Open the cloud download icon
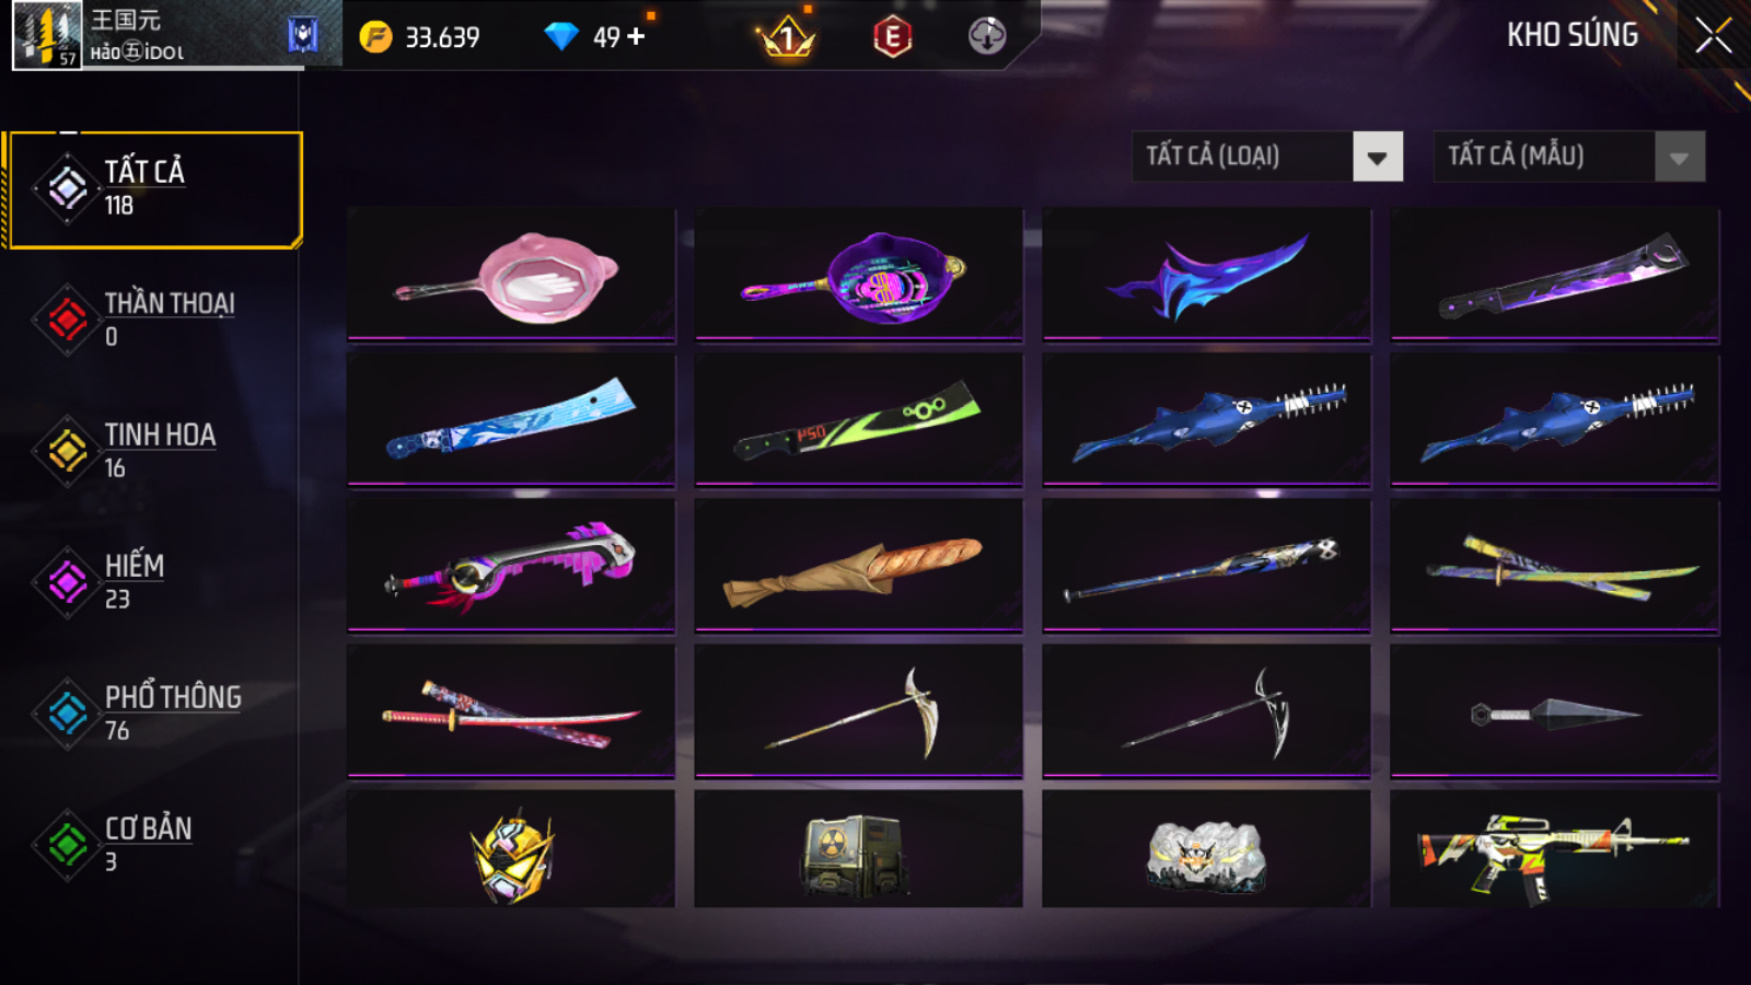The height and width of the screenshot is (985, 1751). (x=987, y=36)
